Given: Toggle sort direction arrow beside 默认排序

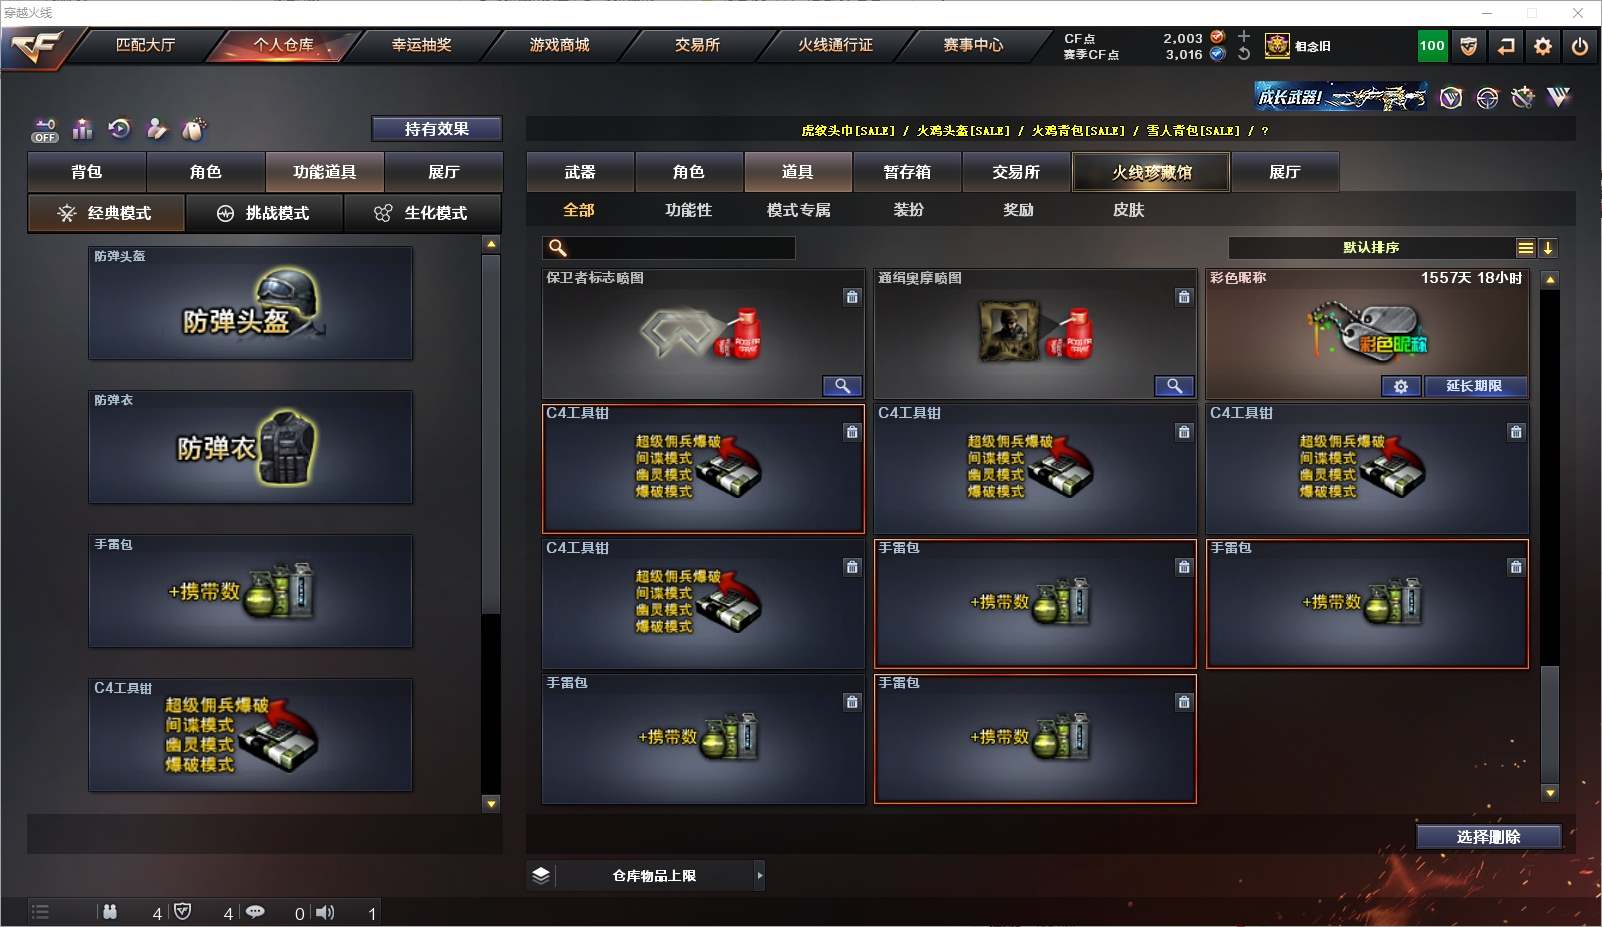Looking at the screenshot, I should tap(1548, 248).
